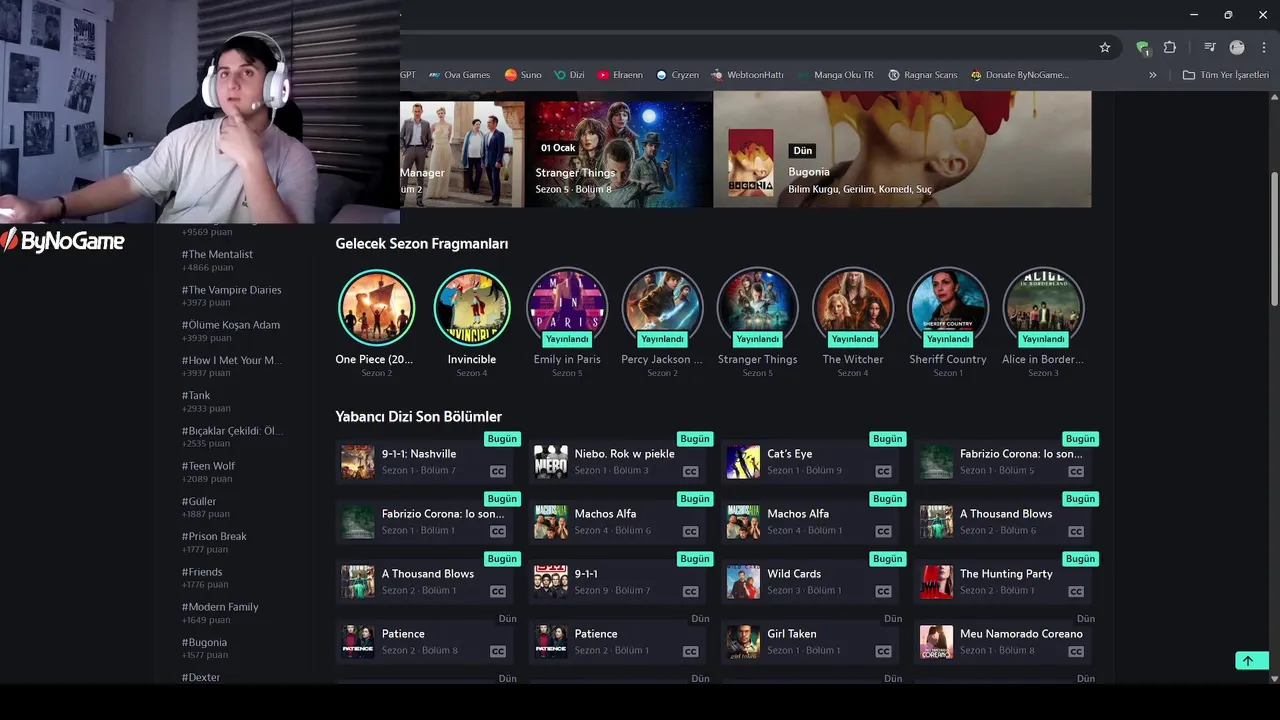Select #The Vampire Diaries in the trending list
This screenshot has width=1280, height=720.
point(231,290)
